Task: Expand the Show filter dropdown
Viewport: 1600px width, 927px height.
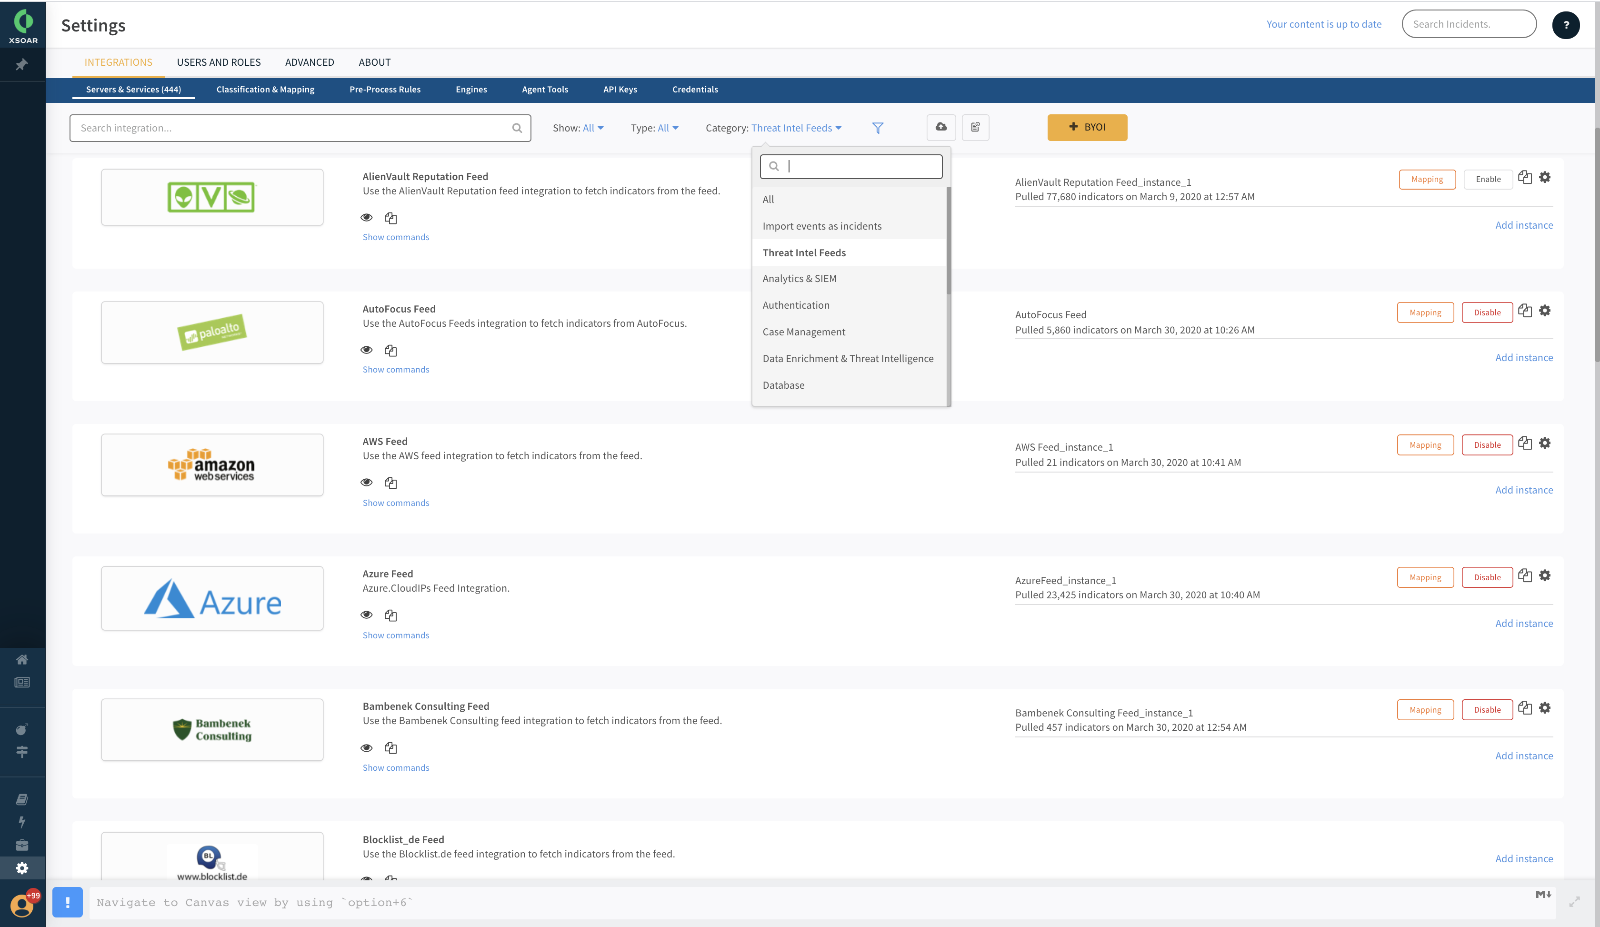Action: pyautogui.click(x=579, y=128)
